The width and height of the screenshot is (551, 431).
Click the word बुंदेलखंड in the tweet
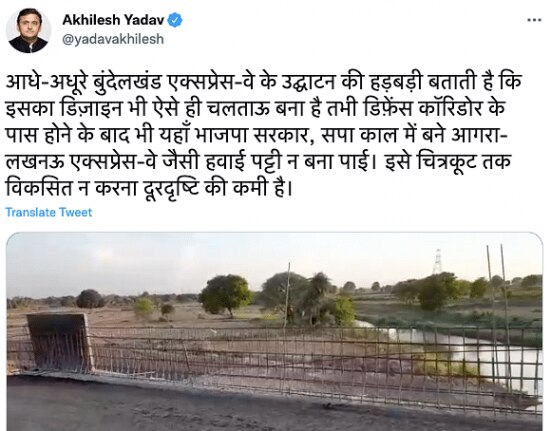(x=128, y=82)
